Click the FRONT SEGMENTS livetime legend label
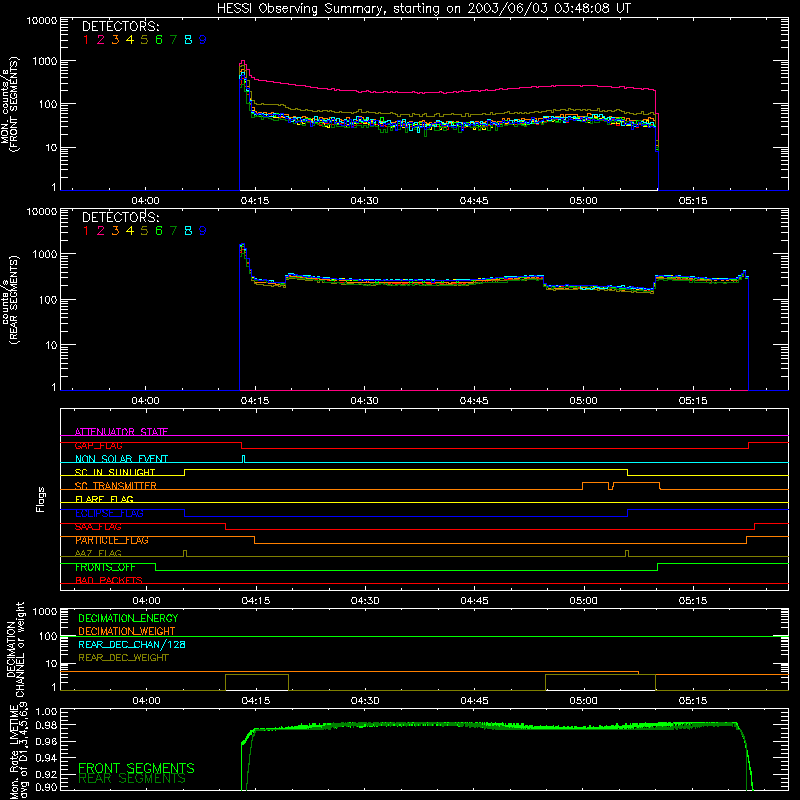Image resolution: width=800 pixels, height=800 pixels. [136, 768]
